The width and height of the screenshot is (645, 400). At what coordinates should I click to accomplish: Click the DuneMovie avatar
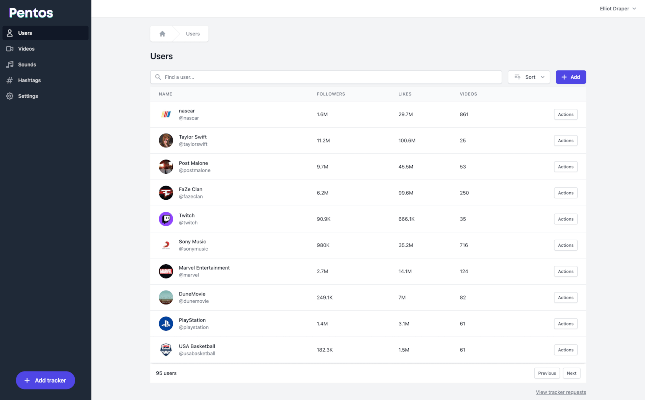click(166, 297)
